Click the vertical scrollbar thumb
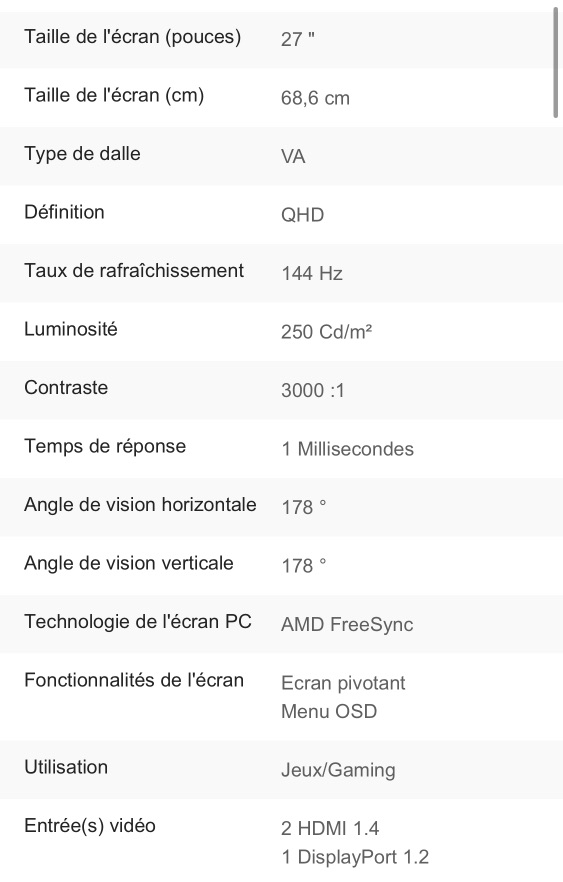 [556, 61]
